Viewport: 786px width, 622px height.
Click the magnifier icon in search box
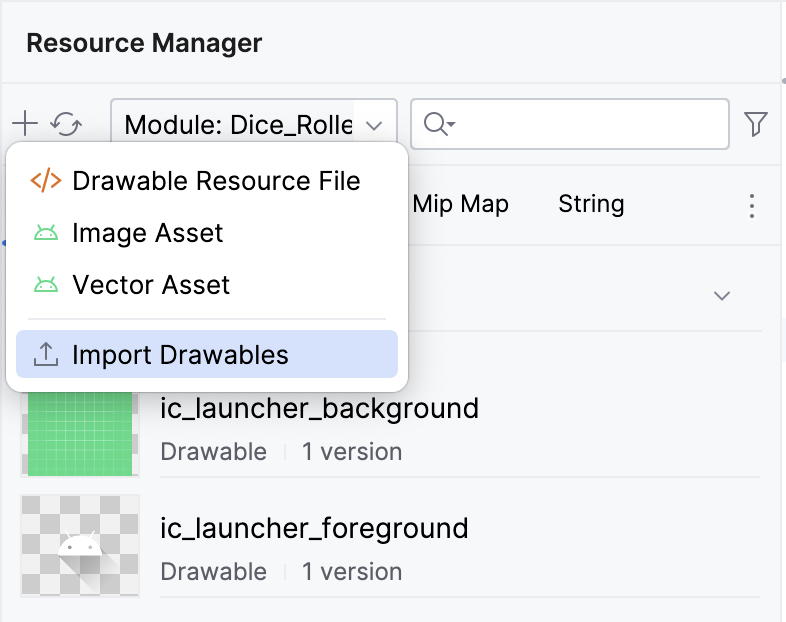[x=437, y=124]
